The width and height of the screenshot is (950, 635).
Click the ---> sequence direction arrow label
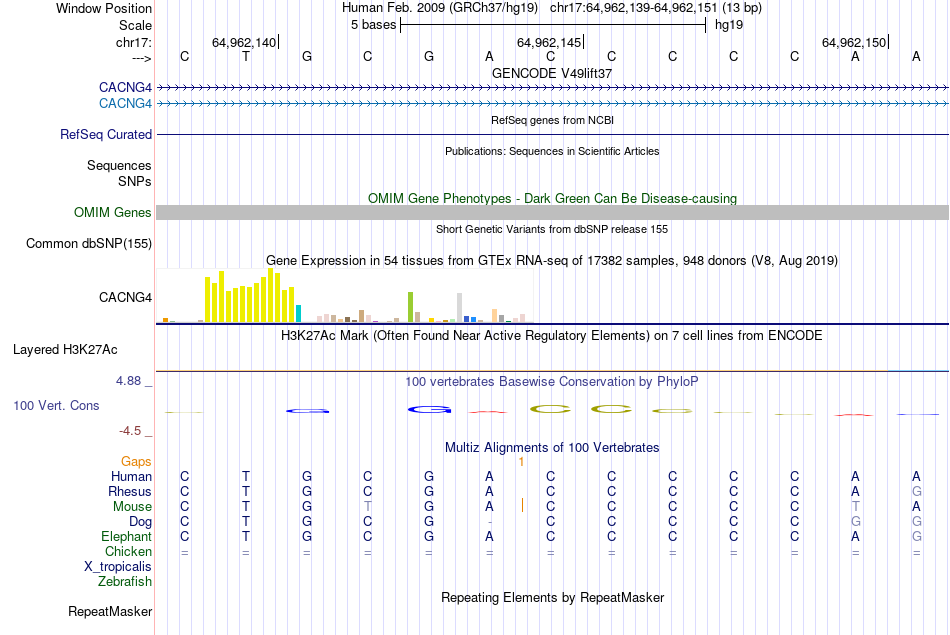tap(141, 58)
